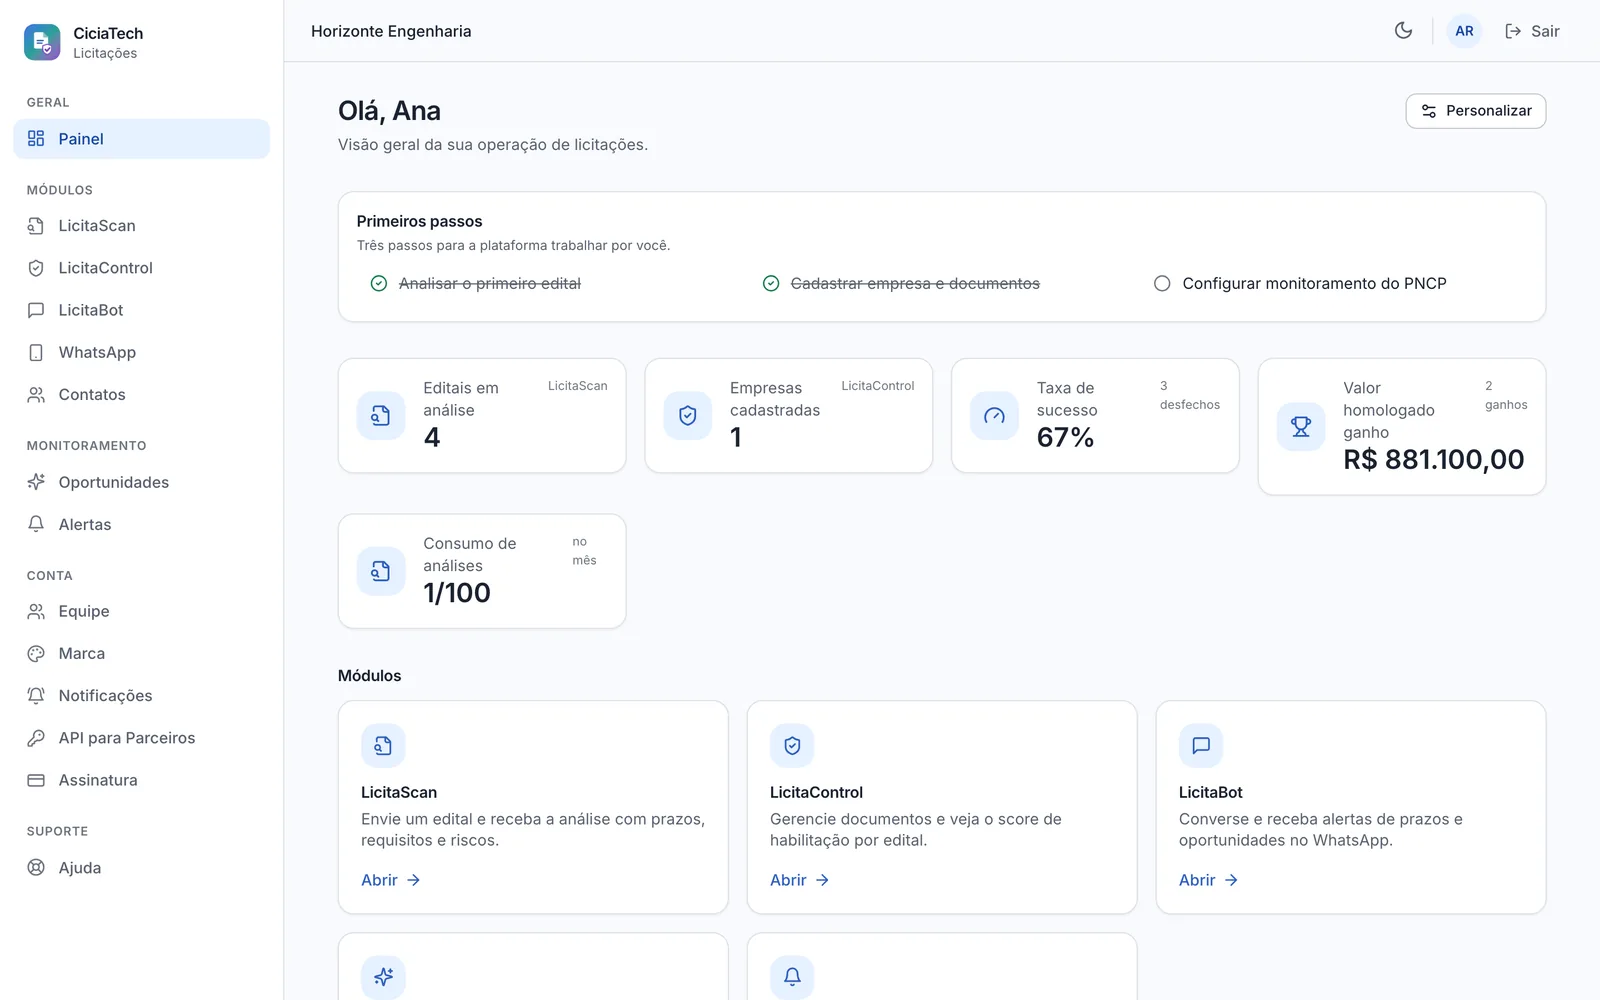
Task: Click the LicitaScan module card icon
Action: 383,746
